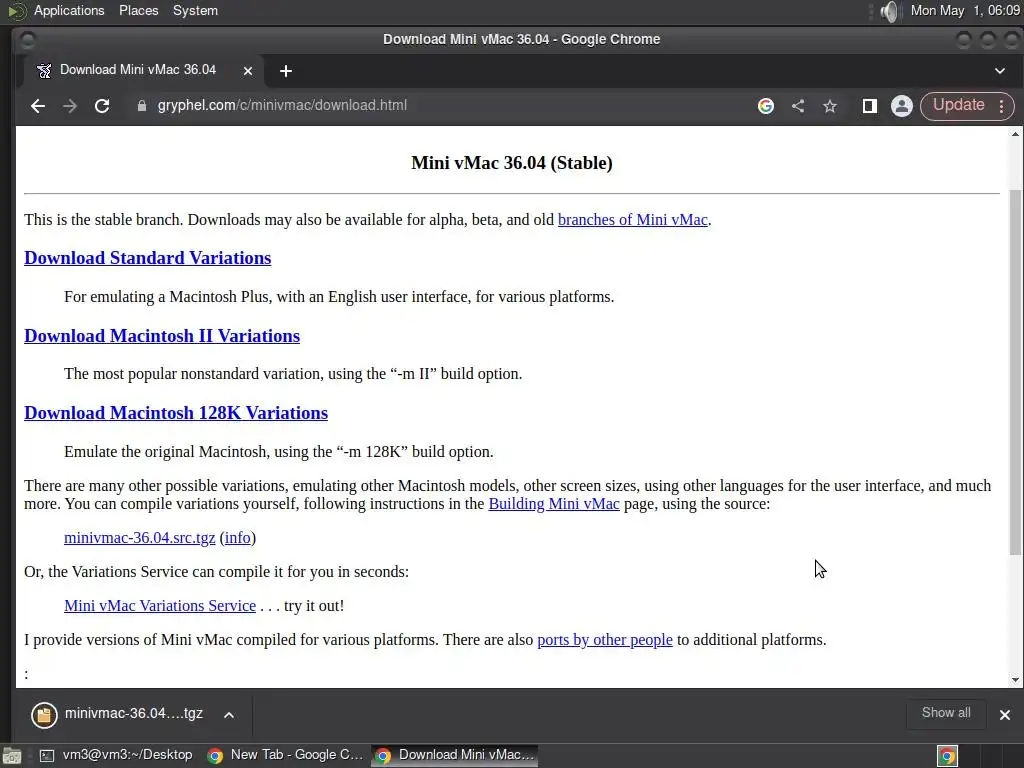
Task: Follow the Building Mini vMac link
Action: coord(554,504)
